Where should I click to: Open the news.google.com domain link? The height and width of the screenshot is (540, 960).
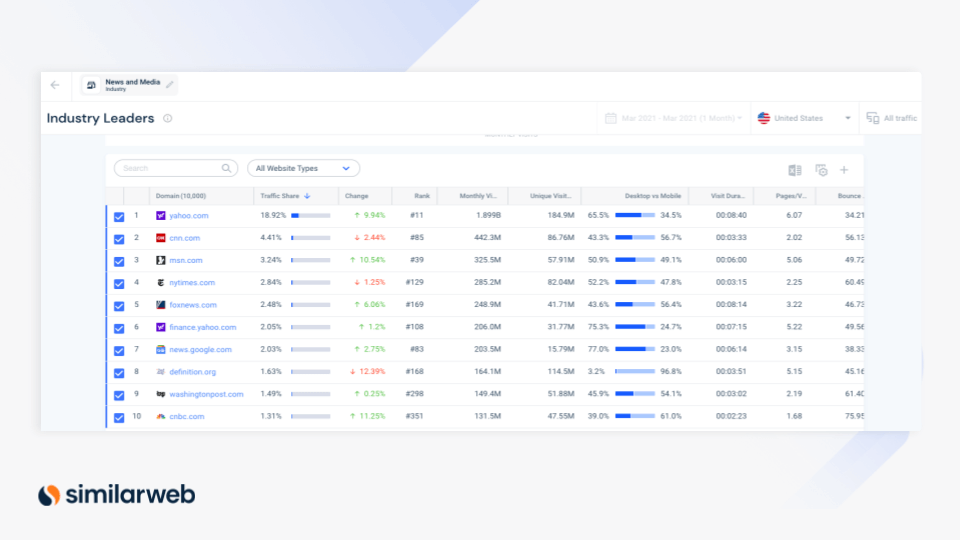(200, 349)
